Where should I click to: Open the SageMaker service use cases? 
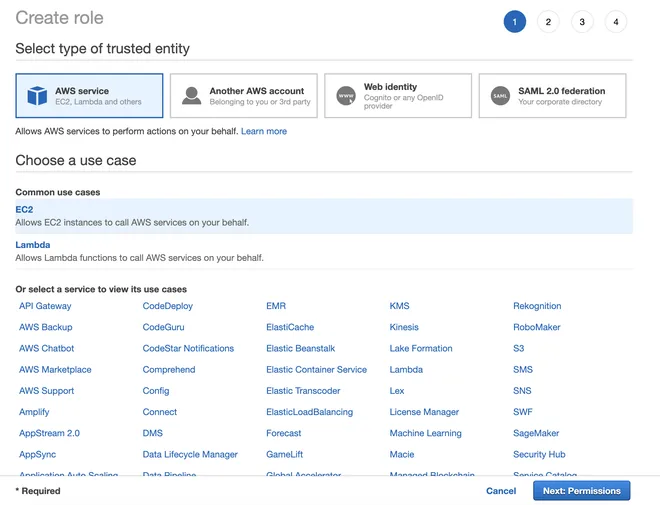coord(536,433)
